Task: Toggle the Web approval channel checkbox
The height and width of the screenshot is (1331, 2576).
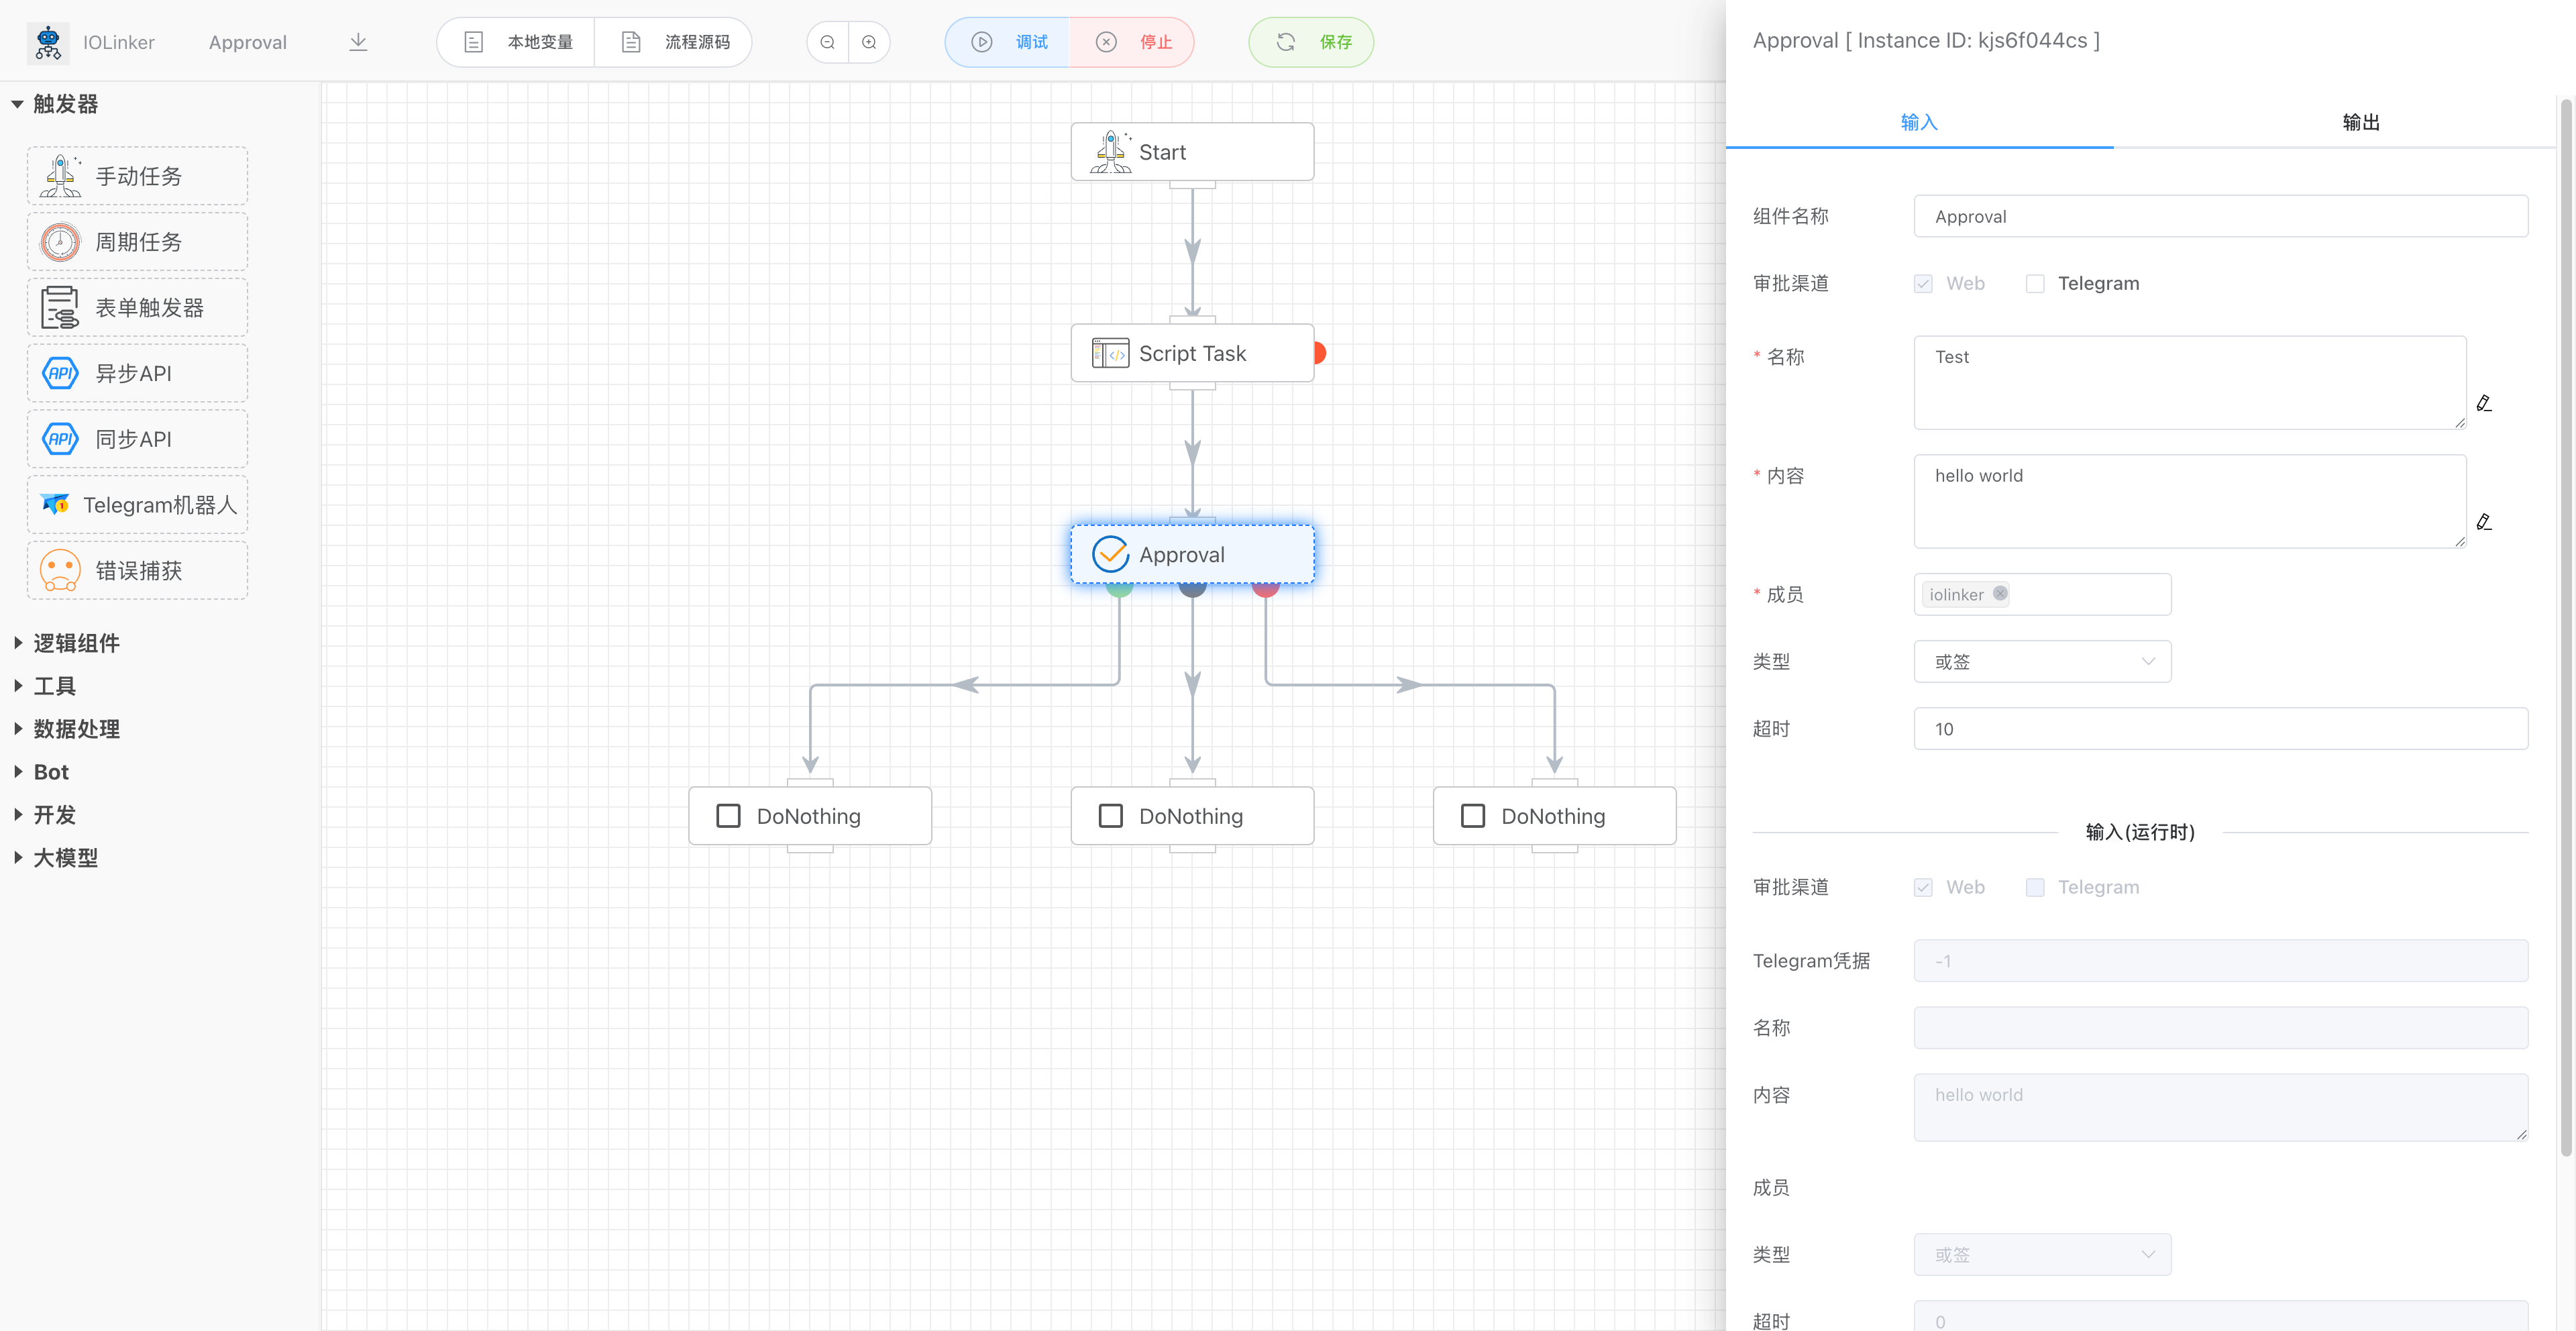Action: pos(1922,284)
